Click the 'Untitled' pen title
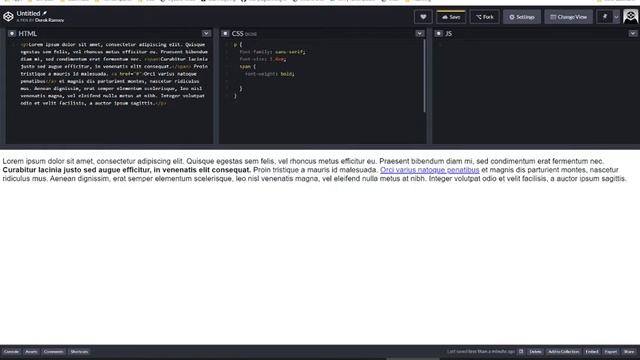The width and height of the screenshot is (640, 360). (28, 13)
